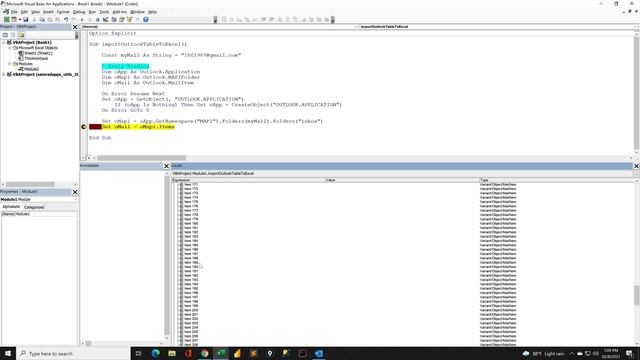
Task: Open the Edit menu
Action: pos(24,12)
